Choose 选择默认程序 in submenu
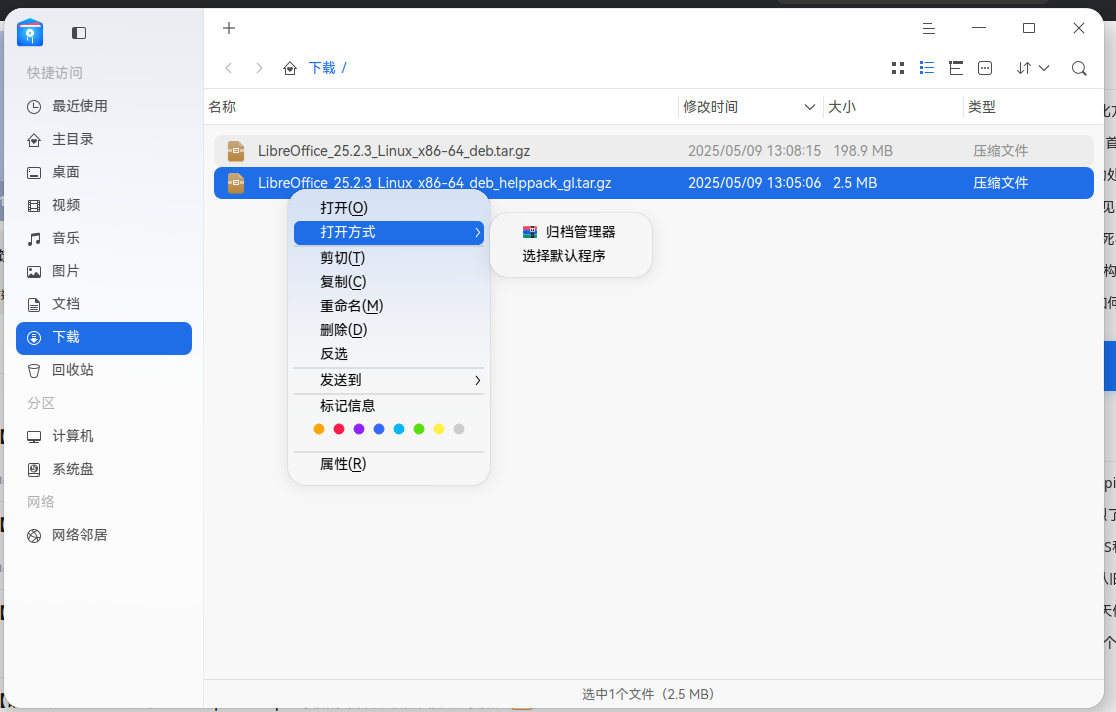 click(571, 256)
